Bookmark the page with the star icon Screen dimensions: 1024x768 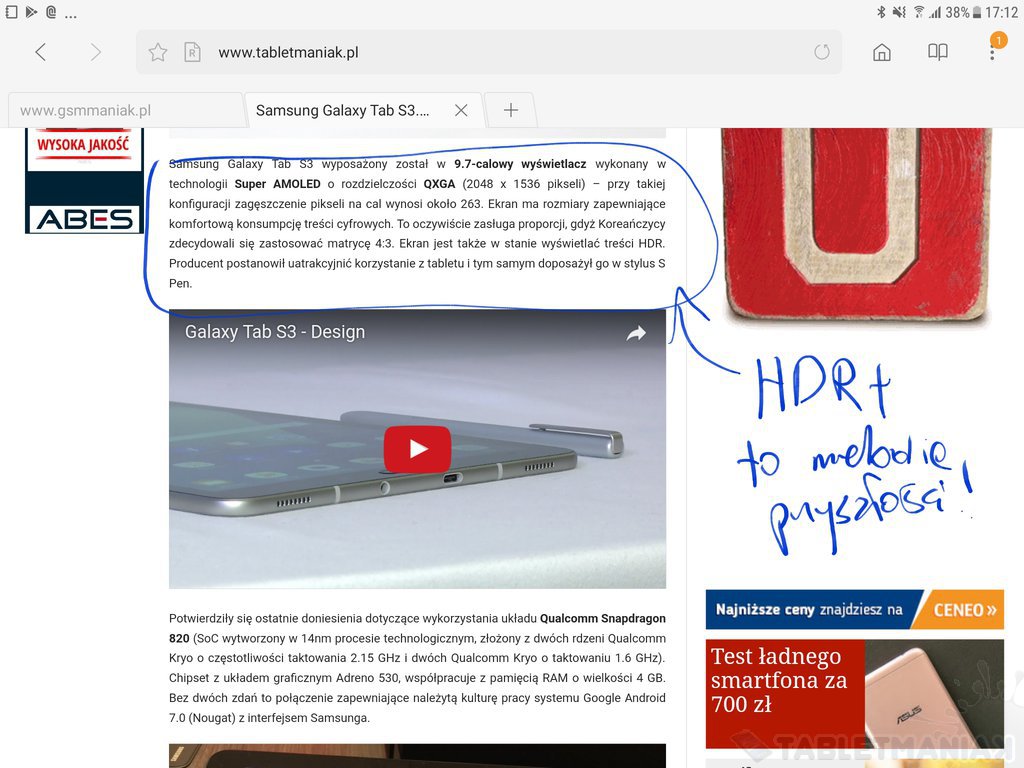click(158, 52)
